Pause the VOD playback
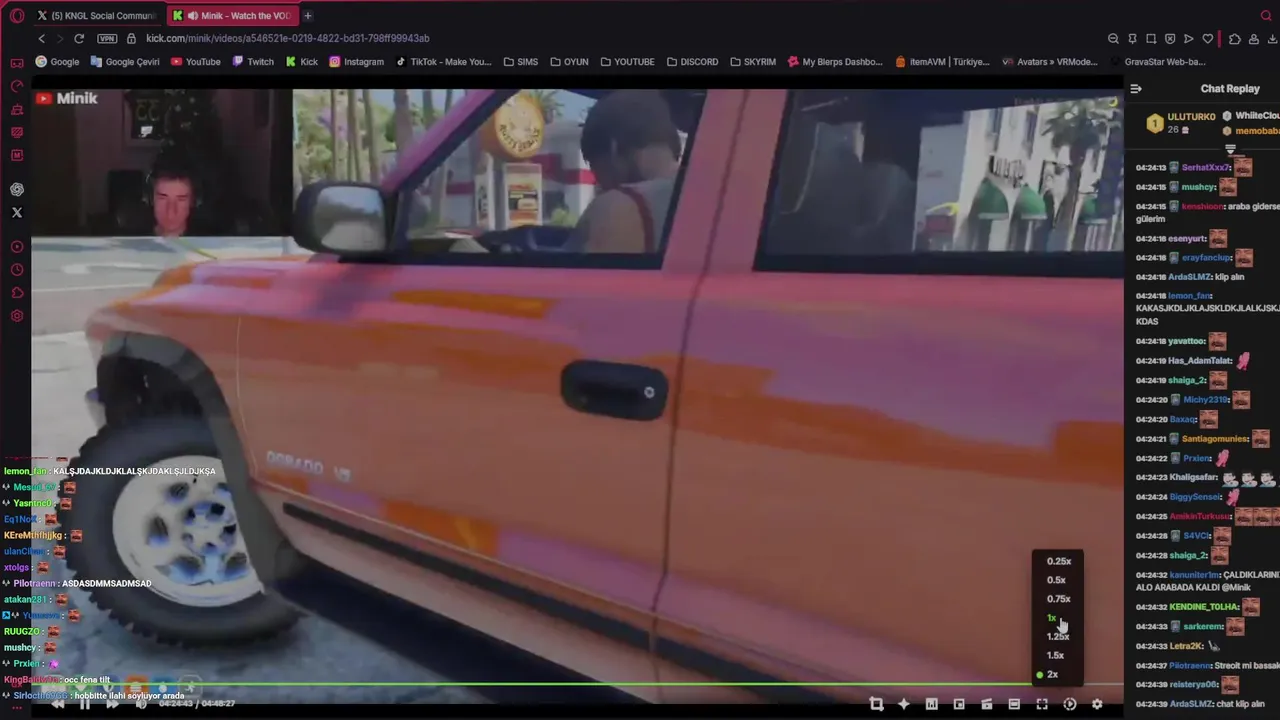The image size is (1280, 720). click(85, 704)
